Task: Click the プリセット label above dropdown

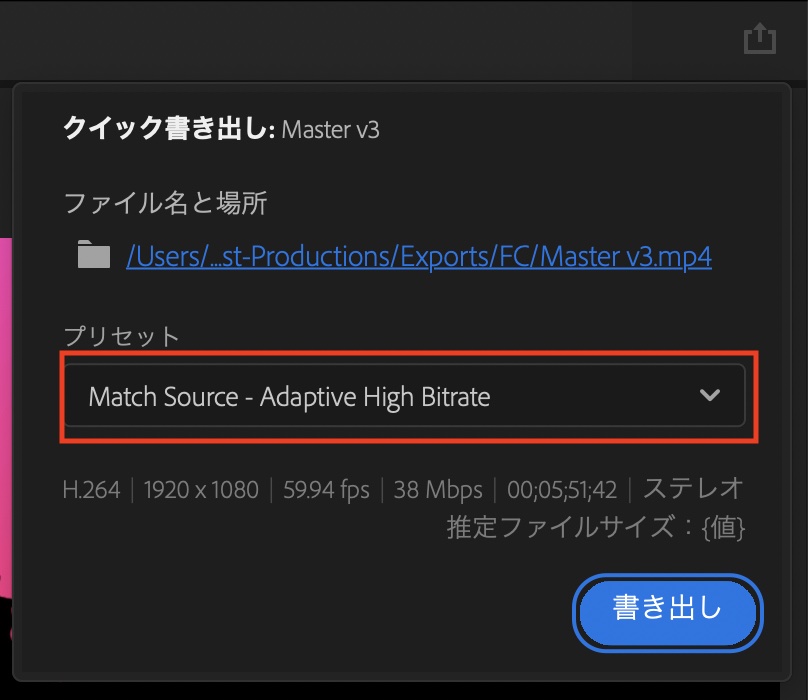Action: (x=121, y=336)
